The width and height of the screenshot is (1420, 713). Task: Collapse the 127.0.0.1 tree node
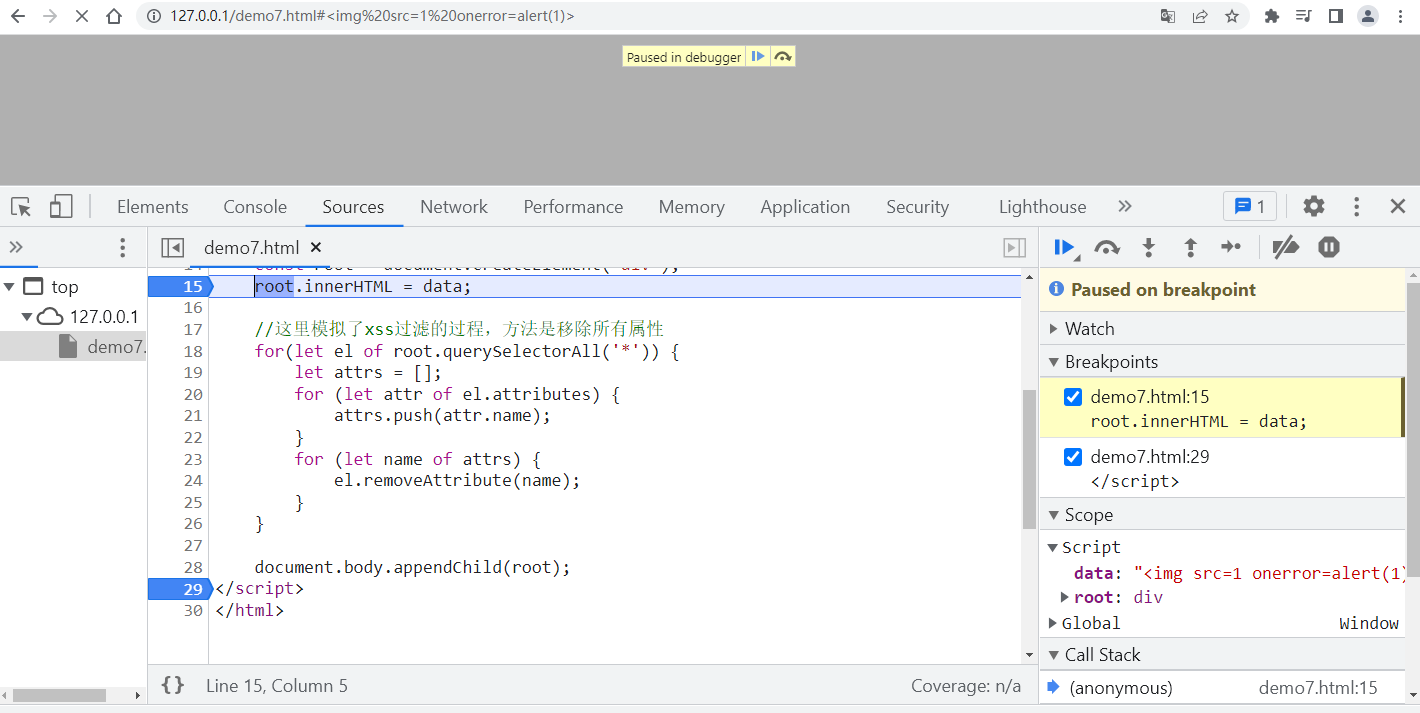pyautogui.click(x=28, y=317)
